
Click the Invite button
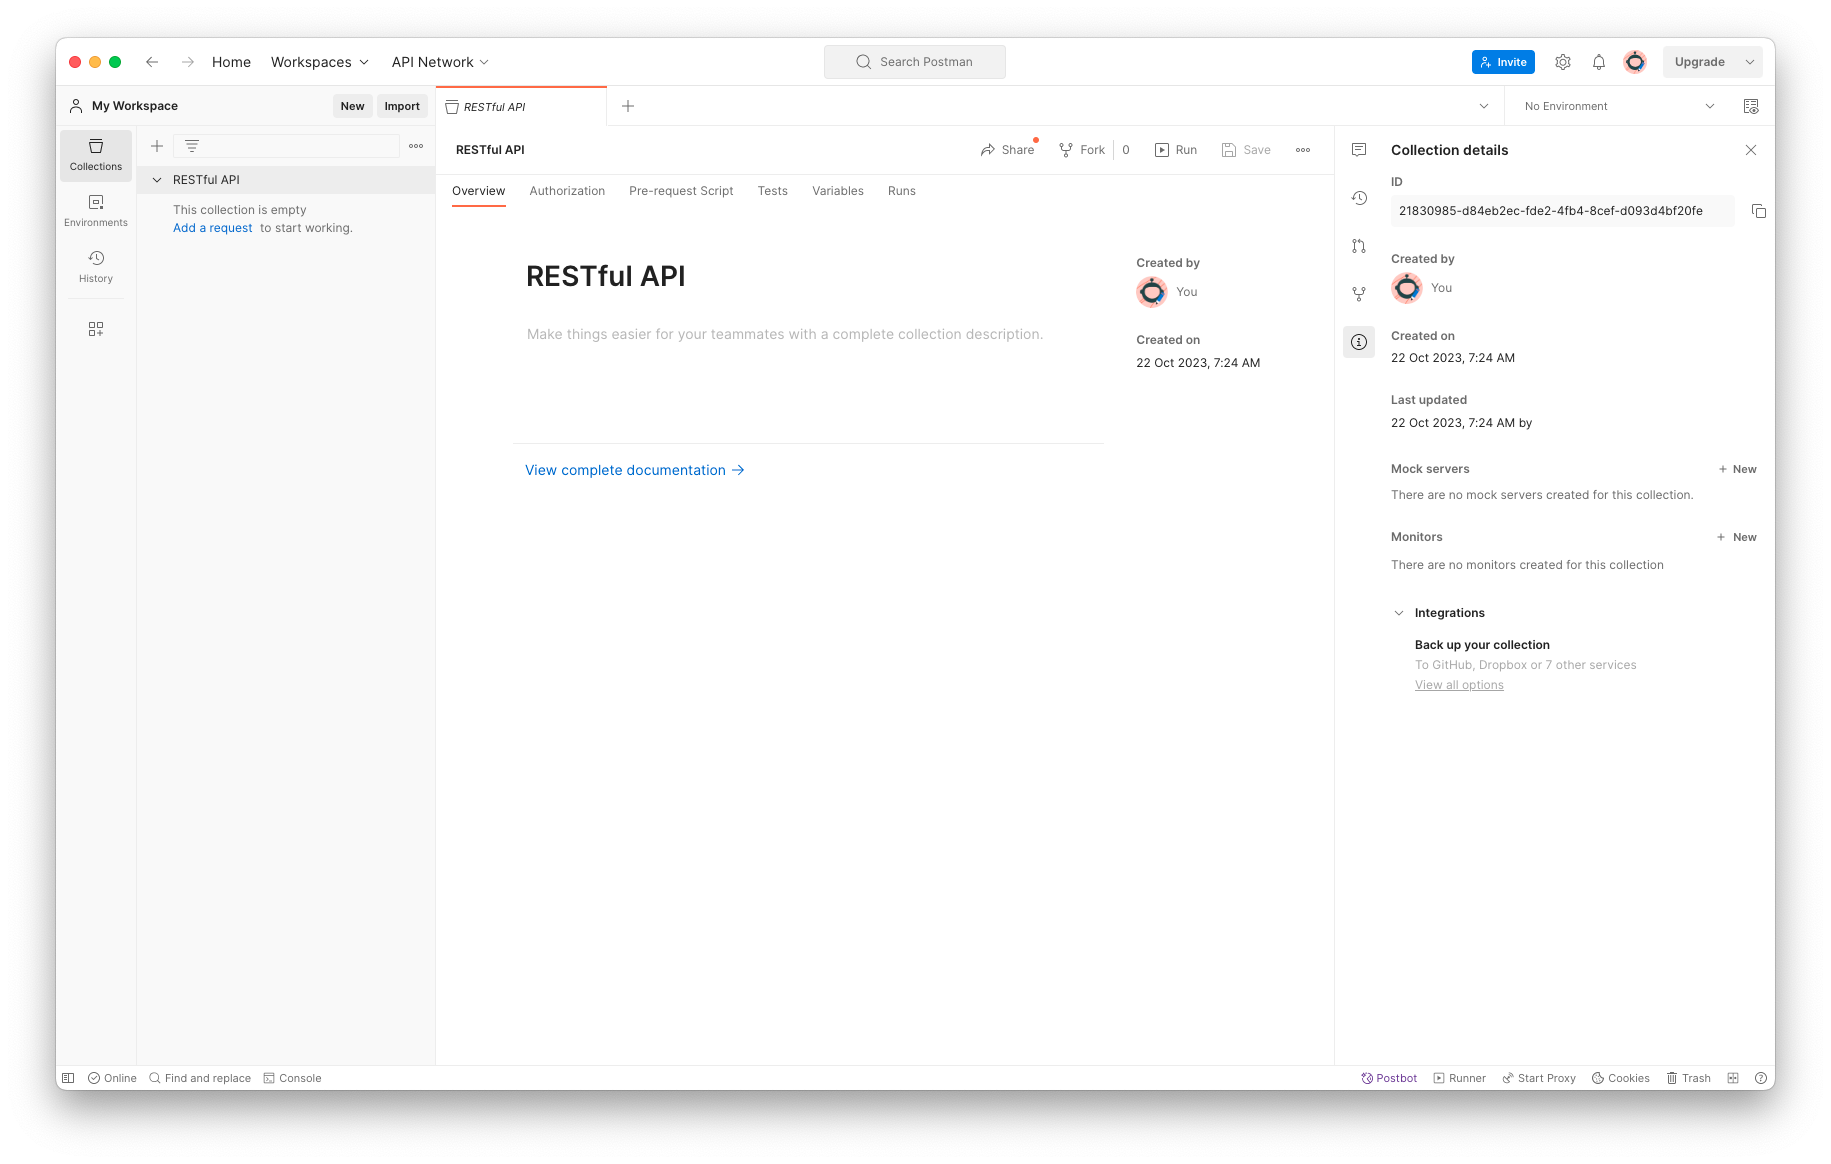[x=1503, y=62]
